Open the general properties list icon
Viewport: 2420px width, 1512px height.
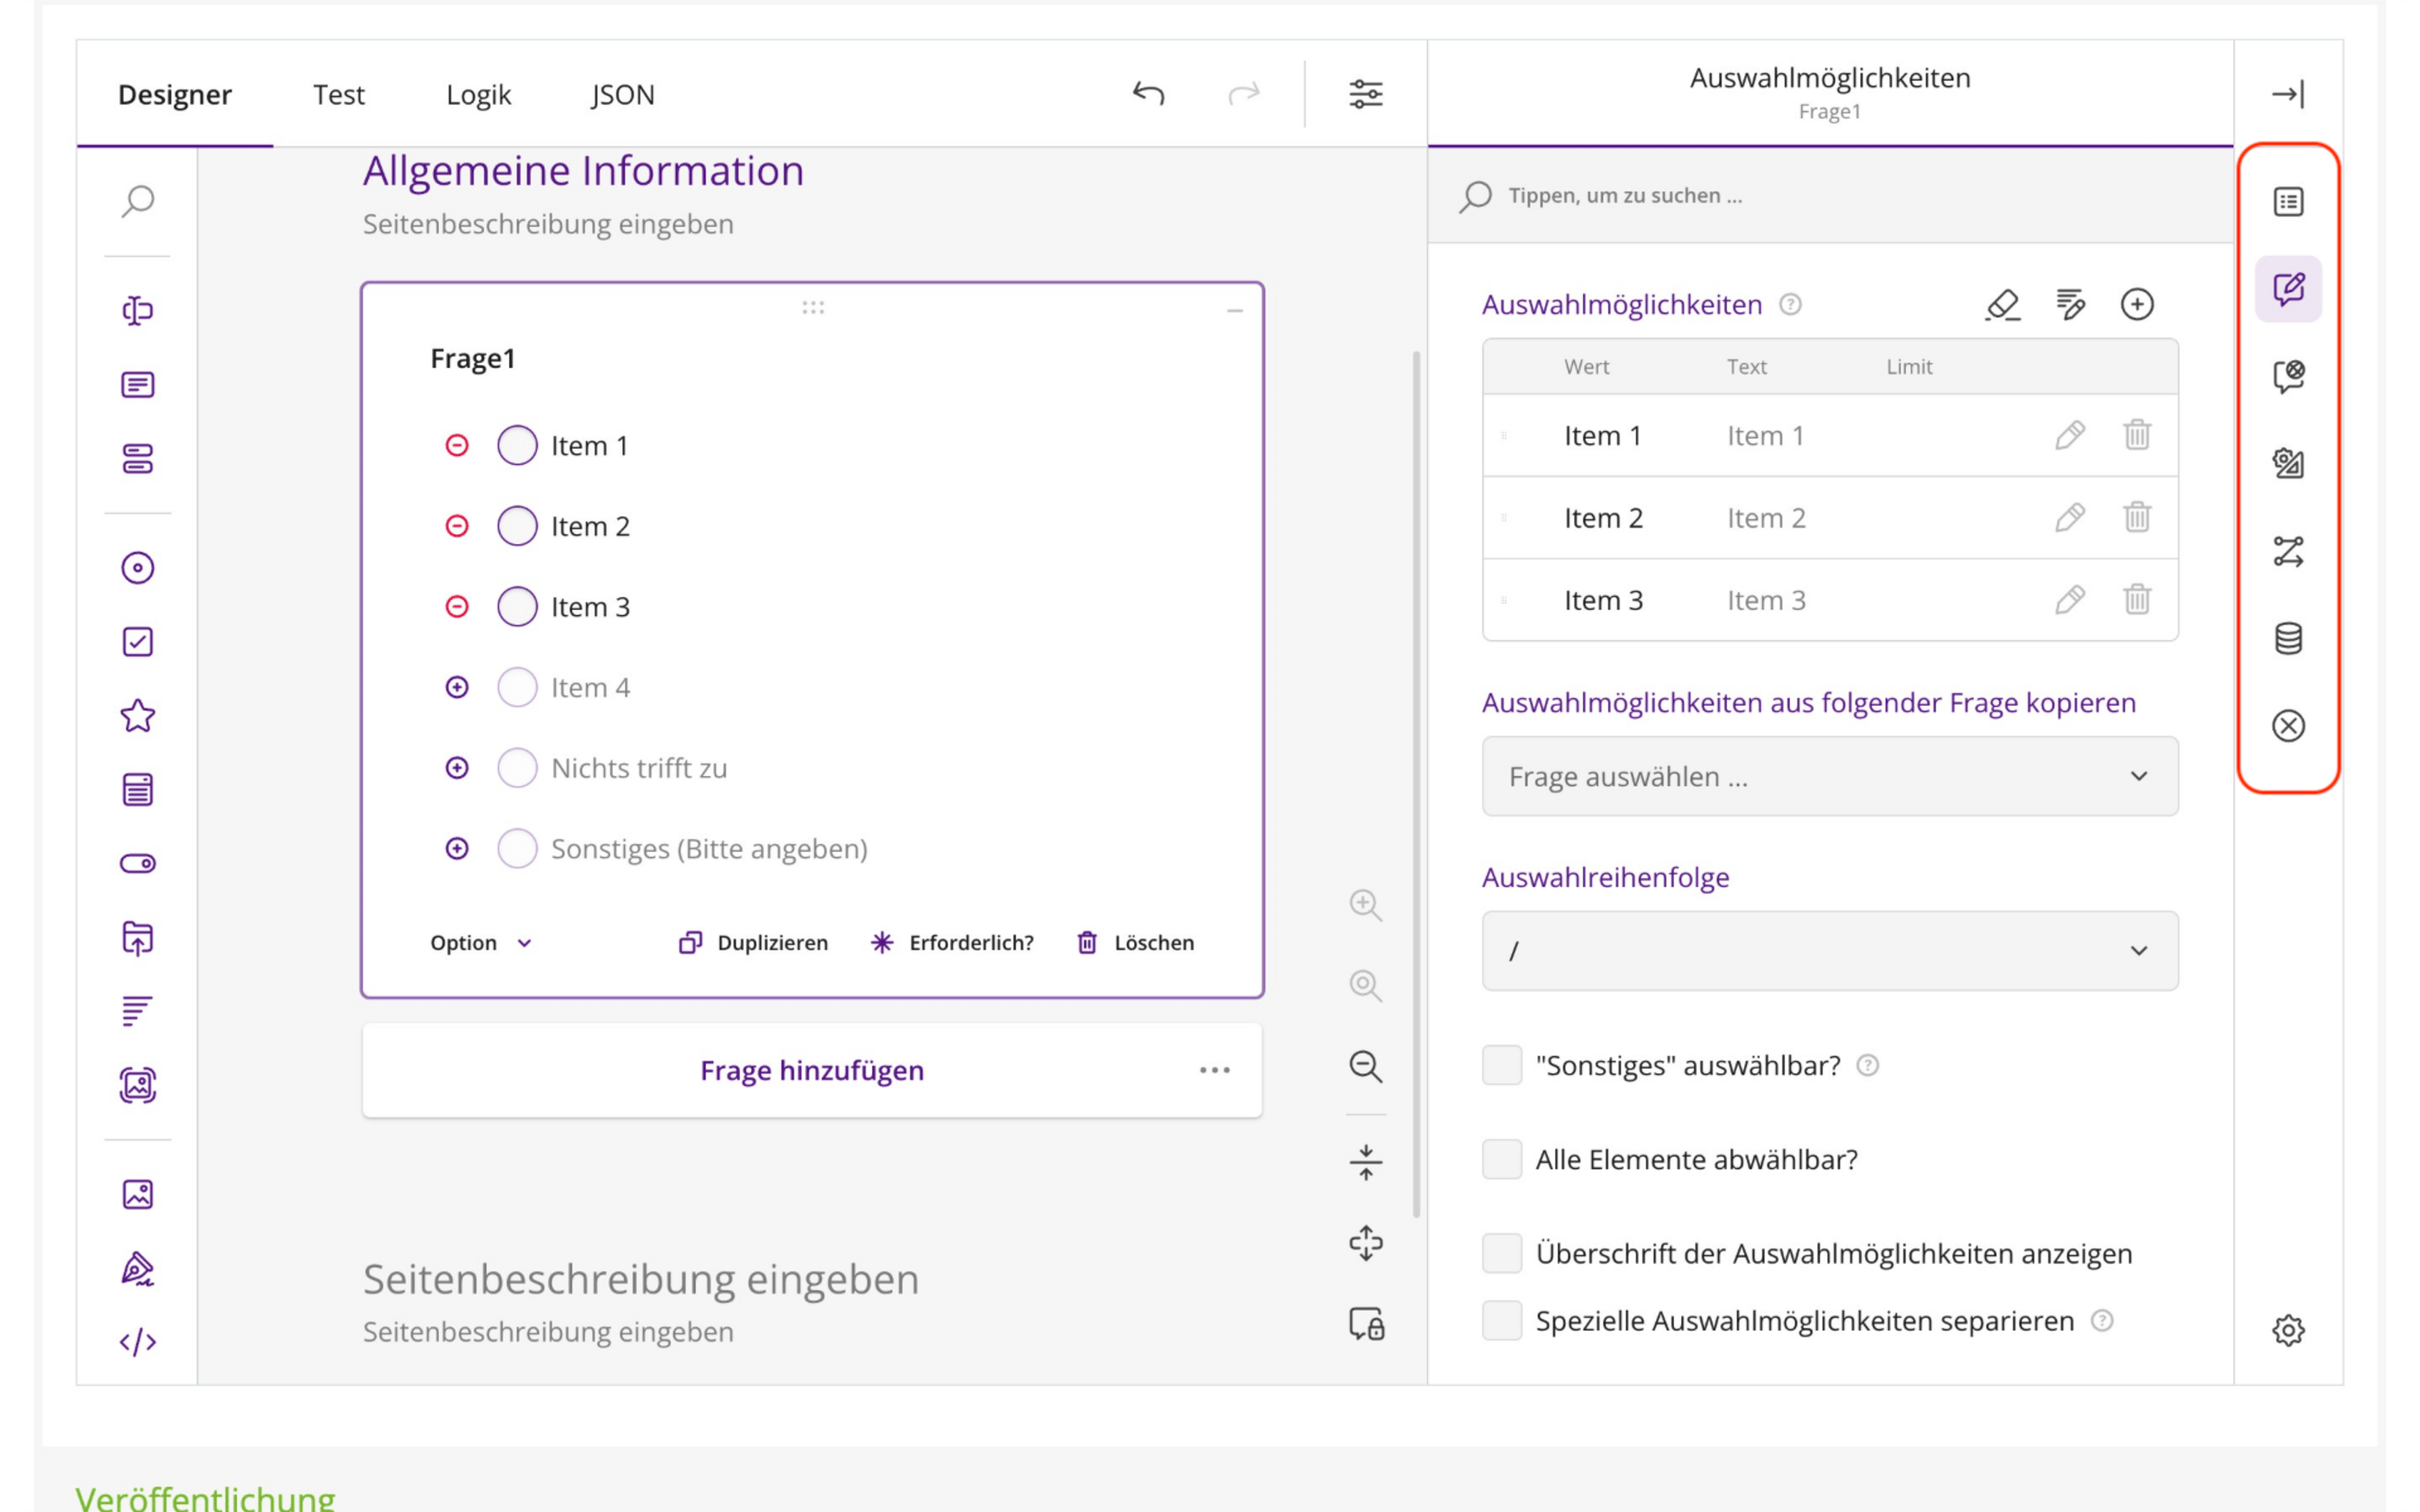pos(2288,202)
